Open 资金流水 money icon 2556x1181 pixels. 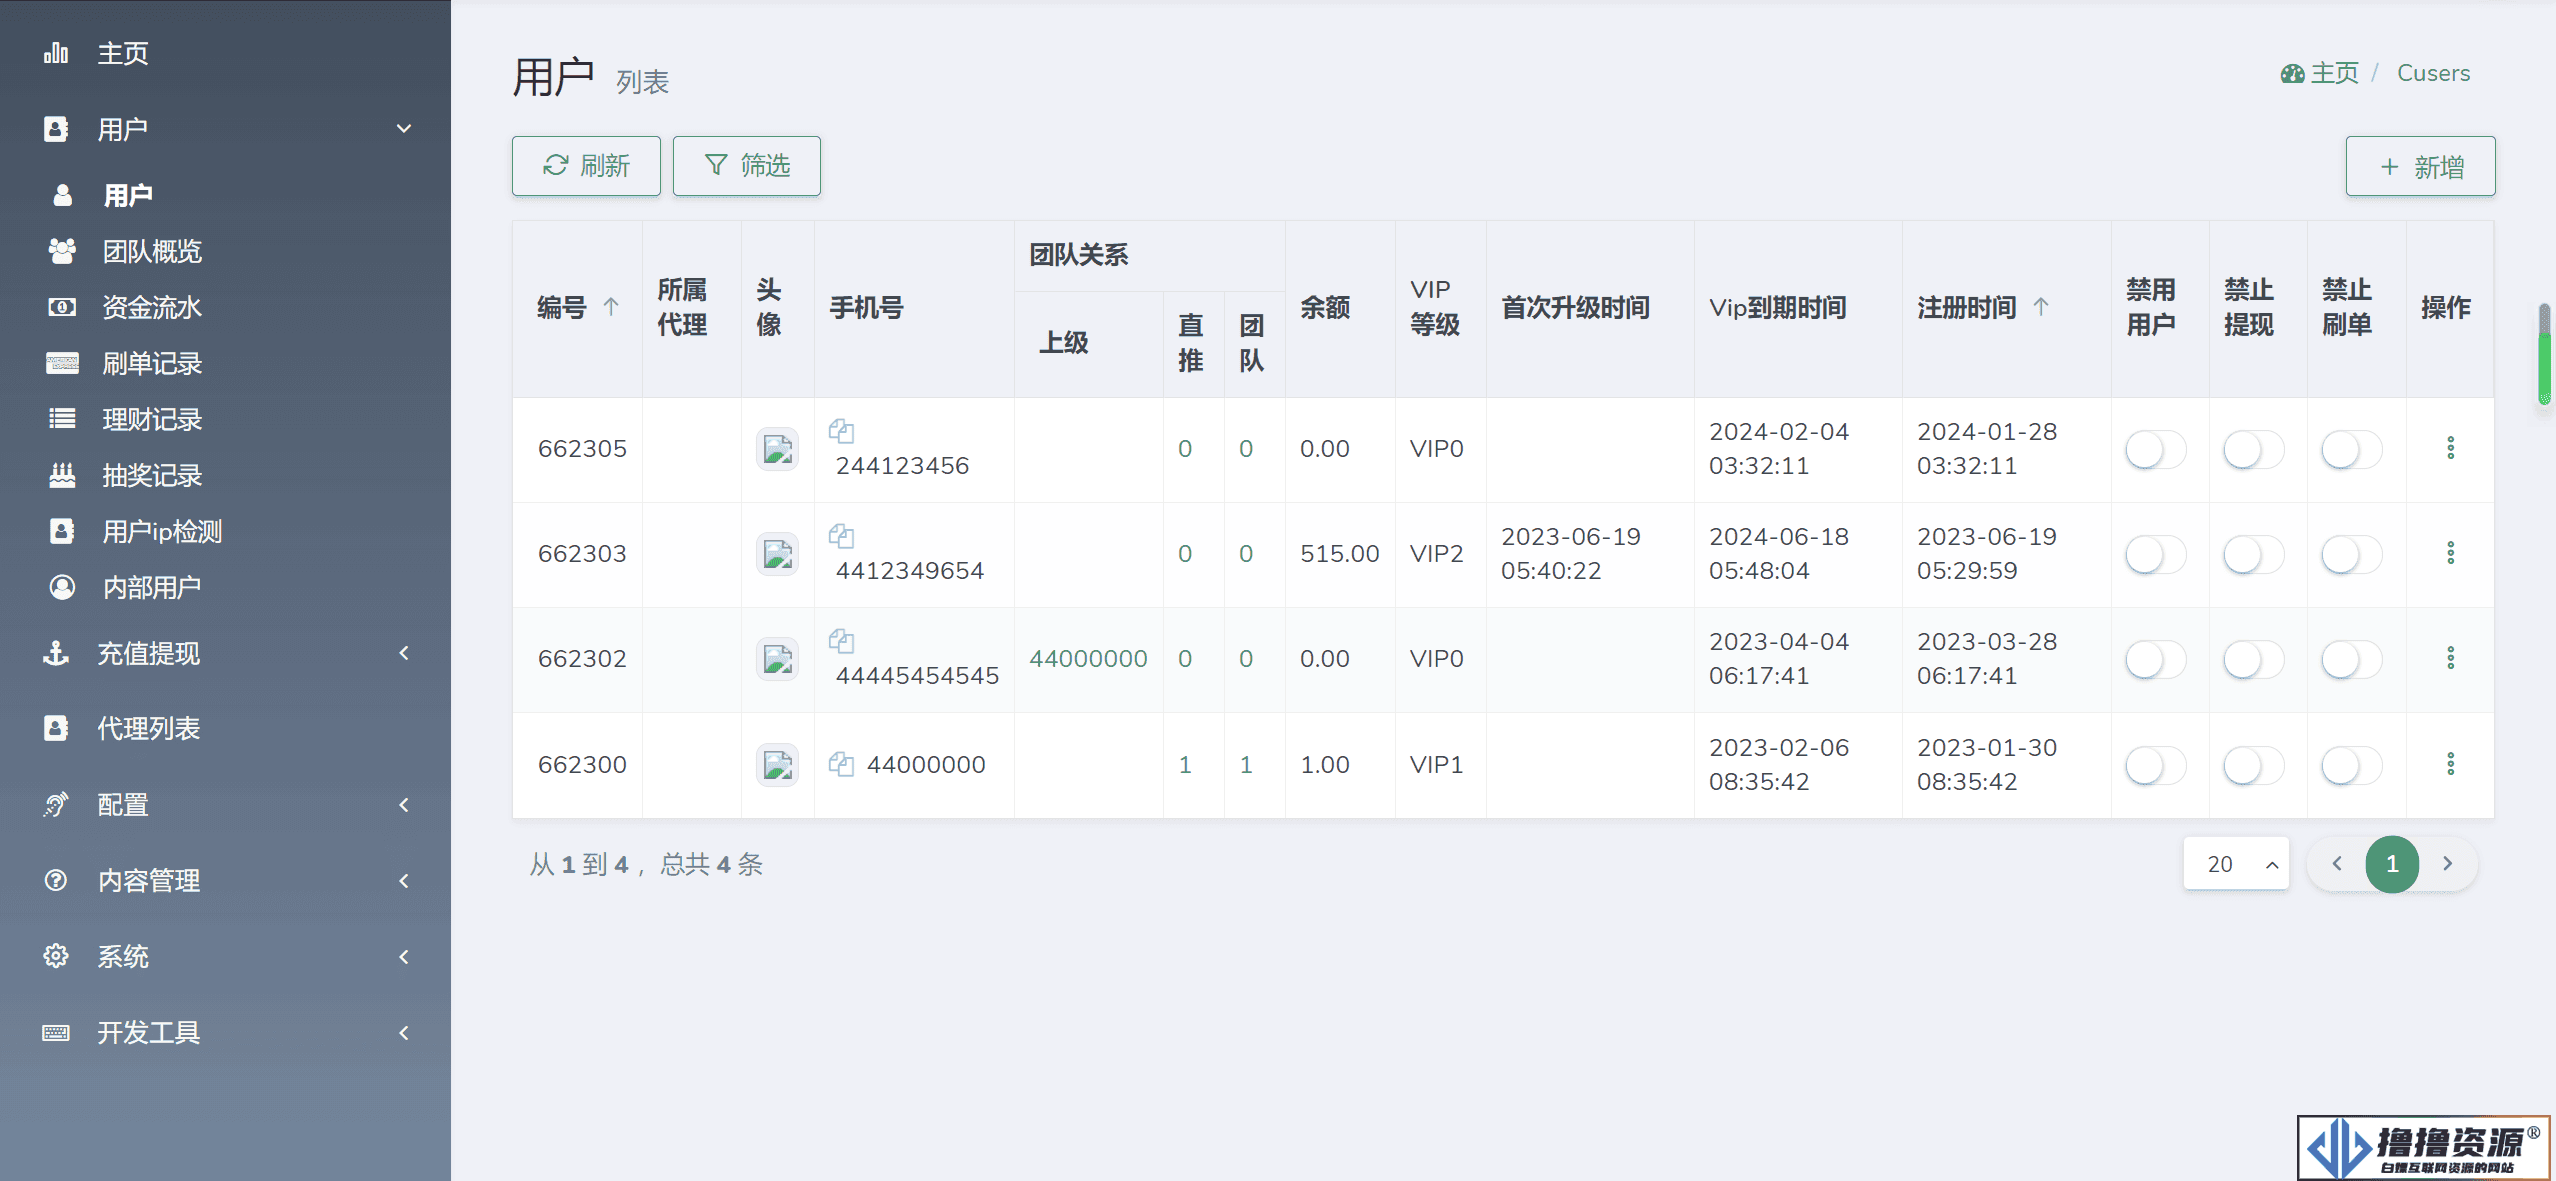click(62, 307)
